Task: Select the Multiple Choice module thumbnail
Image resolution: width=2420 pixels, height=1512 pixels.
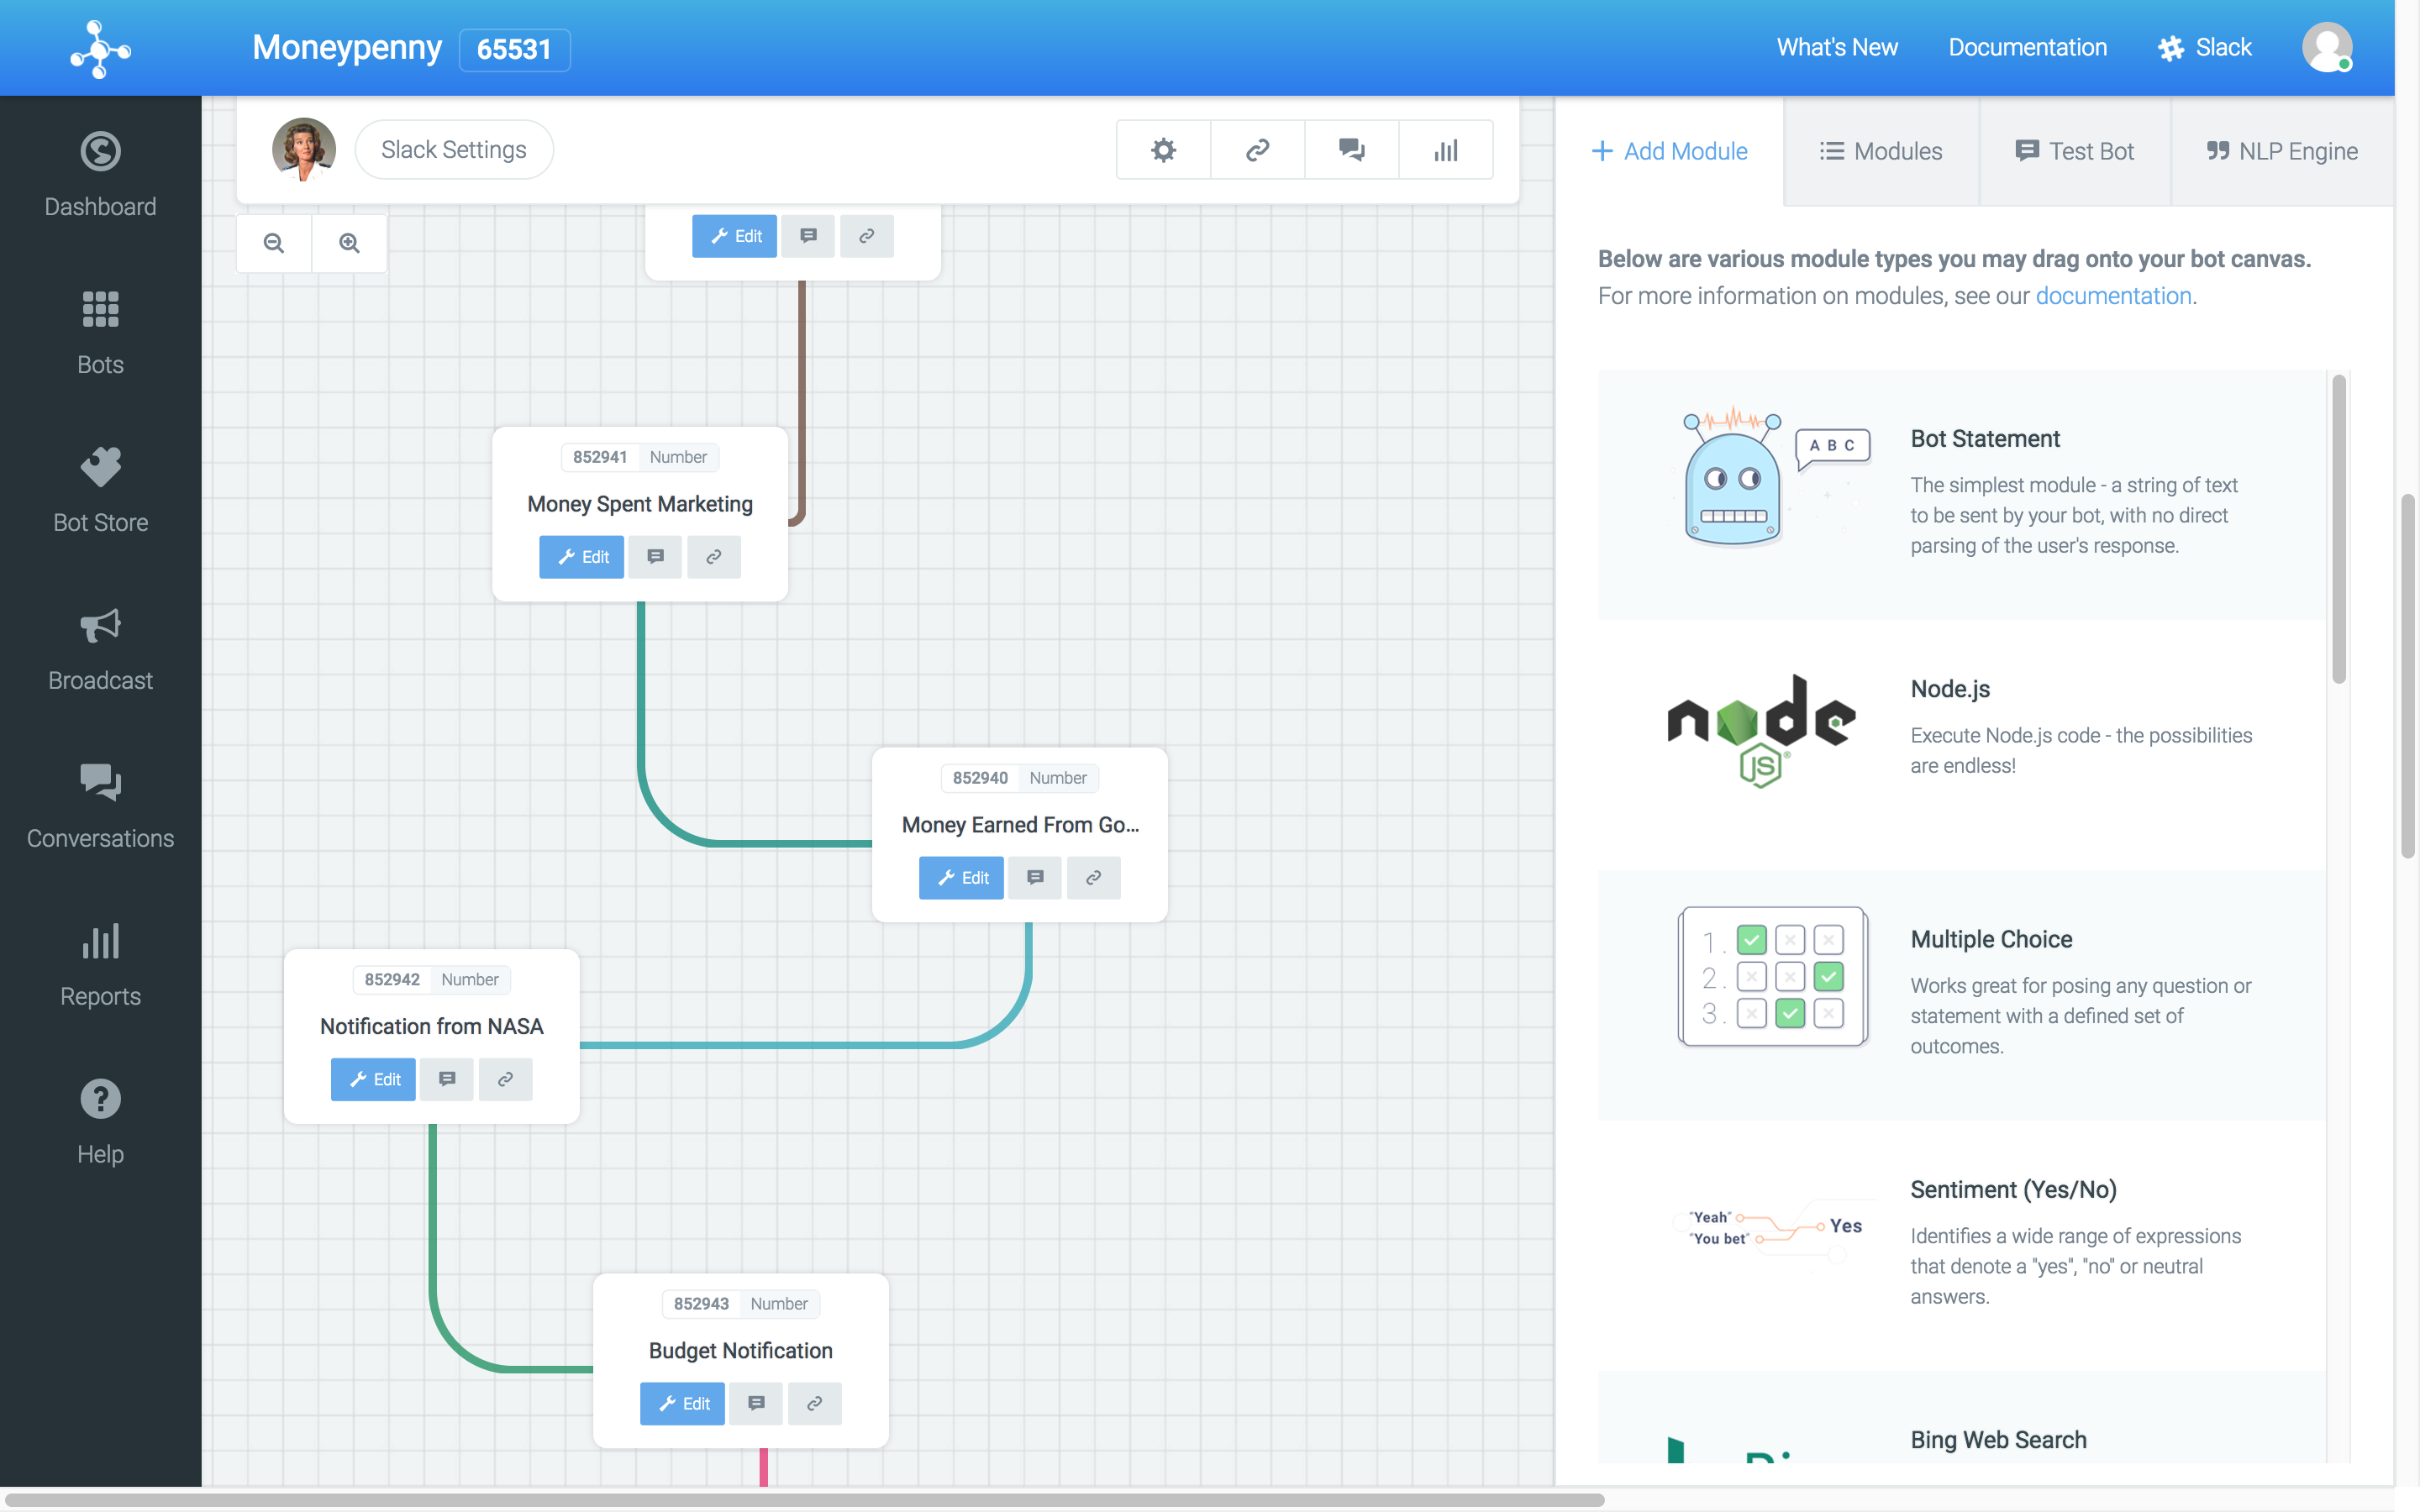Action: 1772,976
